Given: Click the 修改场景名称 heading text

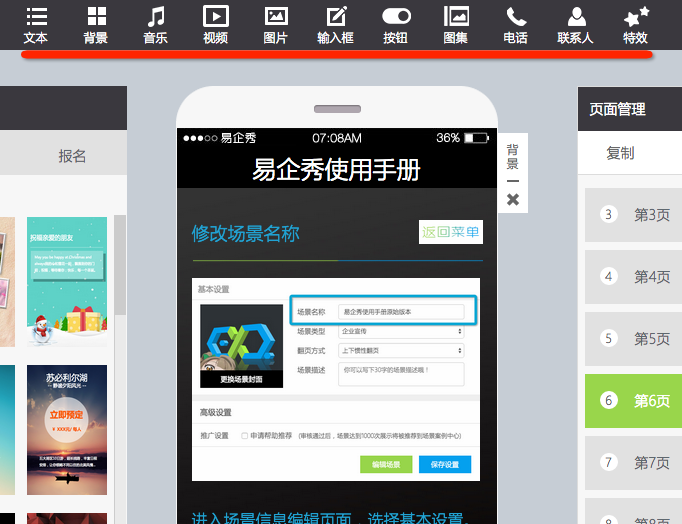Looking at the screenshot, I should (x=245, y=234).
